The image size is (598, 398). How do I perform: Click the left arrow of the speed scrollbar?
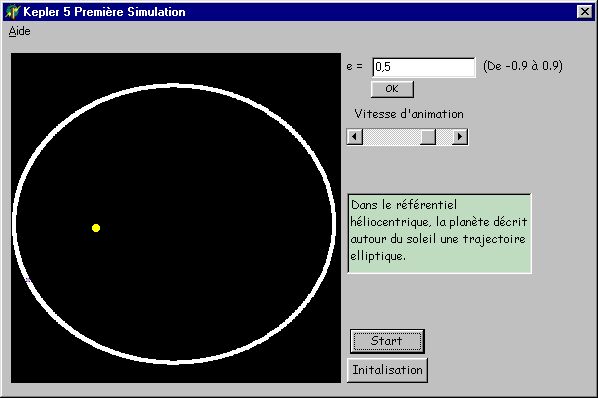[x=355, y=136]
